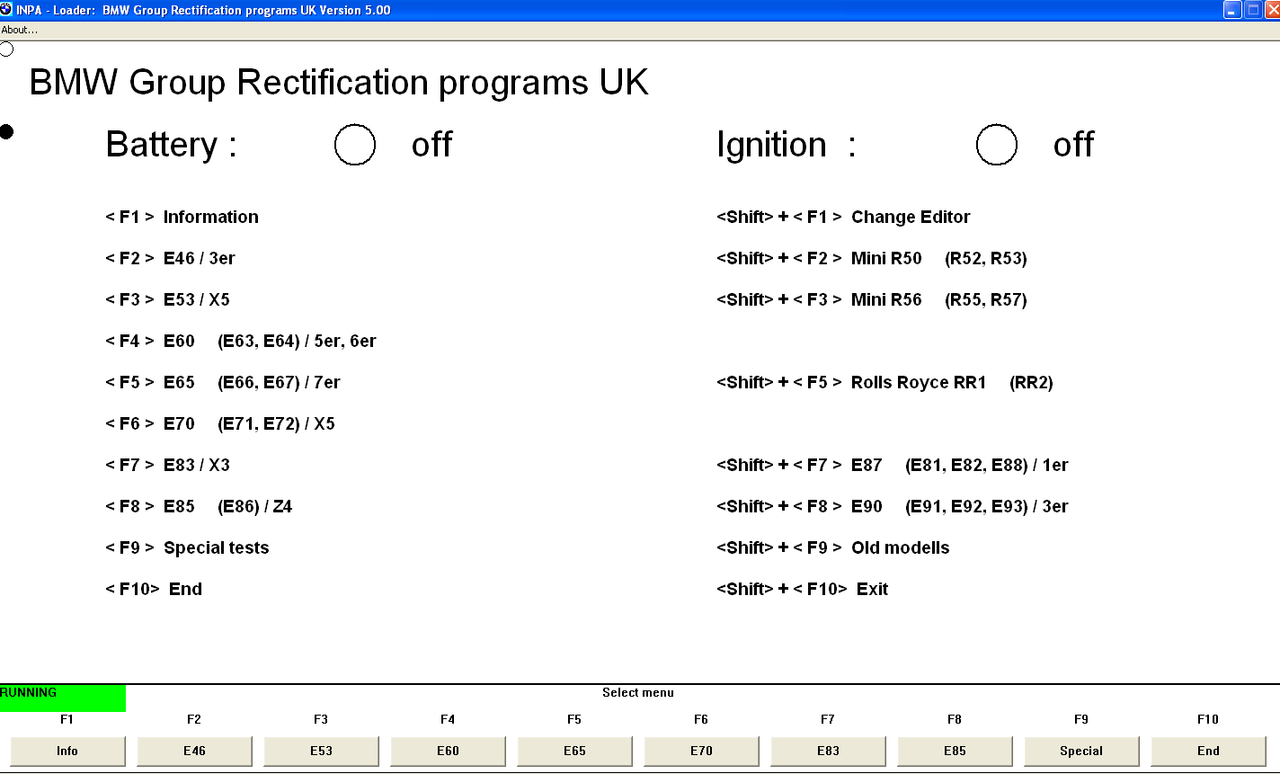Click the '< F1 > Information' text line
Image resolution: width=1280 pixels, height=774 pixels.
pyautogui.click(x=182, y=217)
